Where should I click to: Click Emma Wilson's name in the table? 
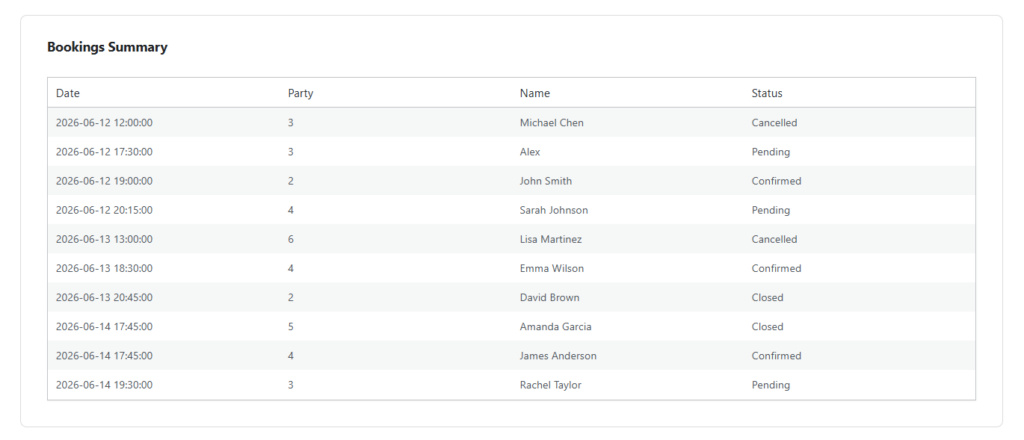tap(552, 268)
